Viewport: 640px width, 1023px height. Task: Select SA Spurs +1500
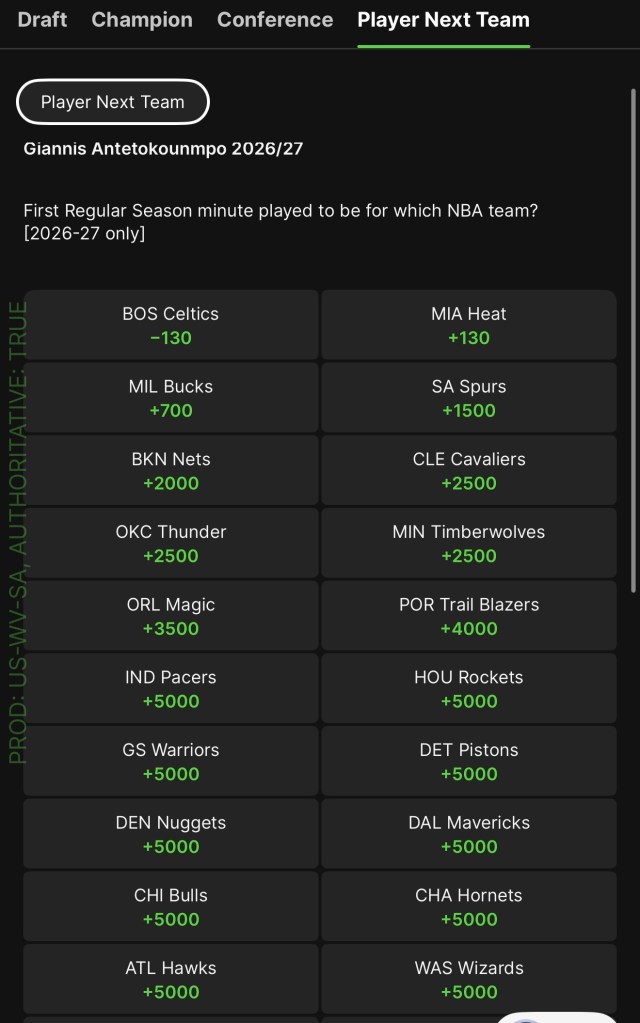pos(468,398)
